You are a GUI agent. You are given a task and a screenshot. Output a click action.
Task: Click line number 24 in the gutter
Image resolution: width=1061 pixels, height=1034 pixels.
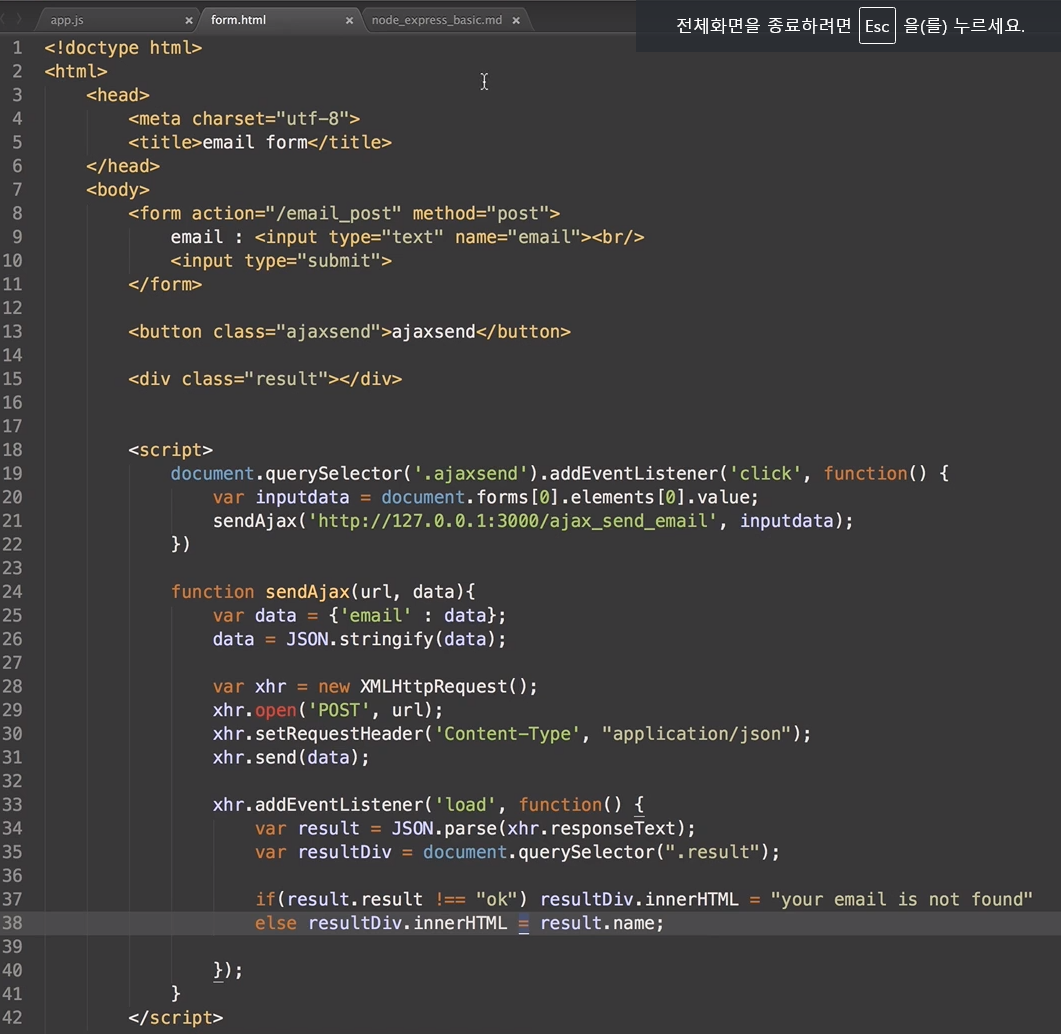[12, 592]
